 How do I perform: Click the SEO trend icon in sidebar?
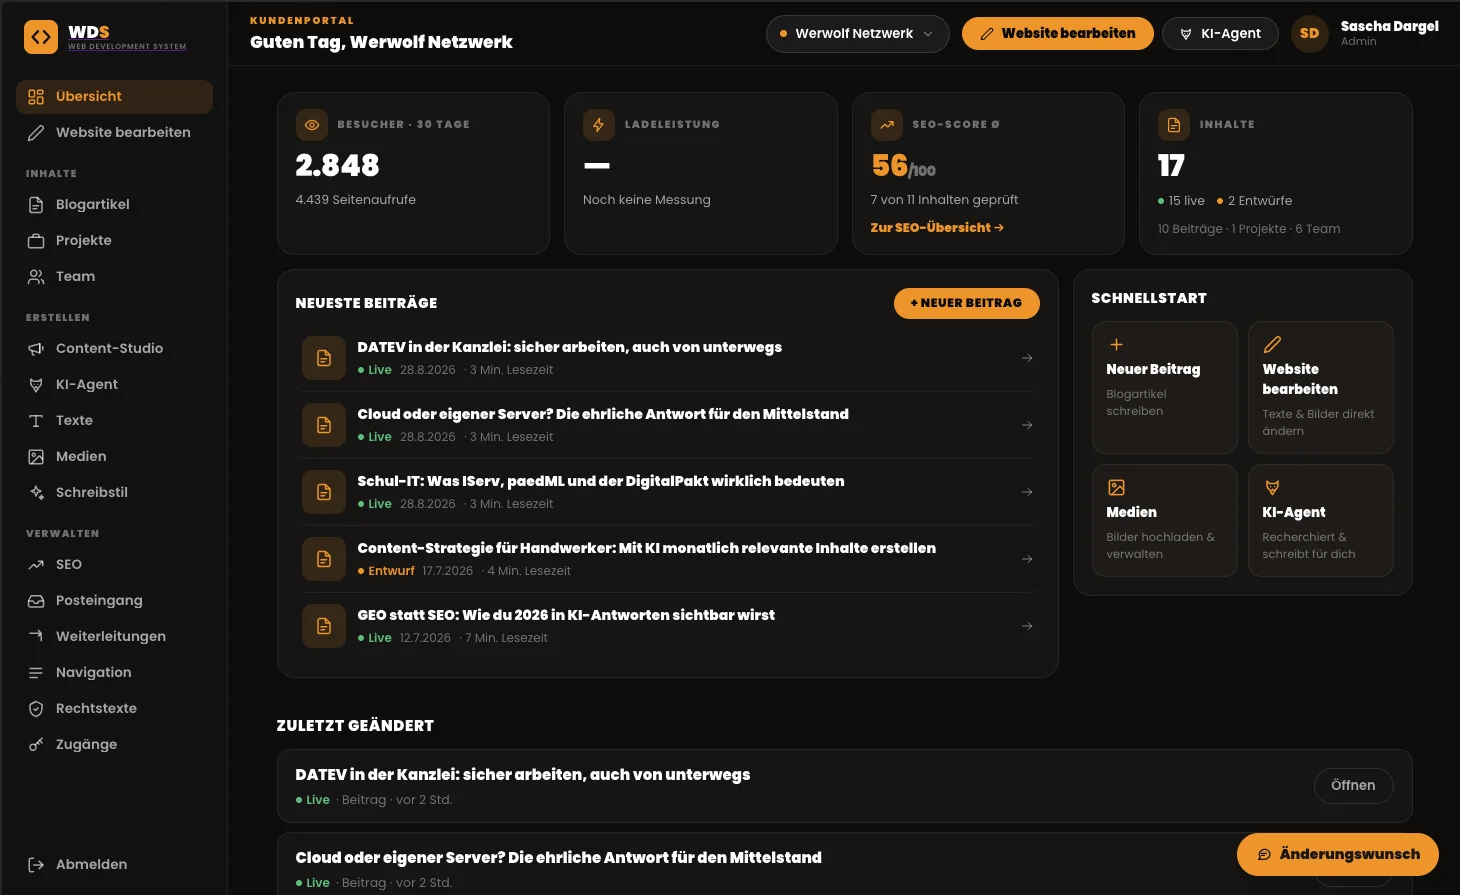(x=36, y=565)
